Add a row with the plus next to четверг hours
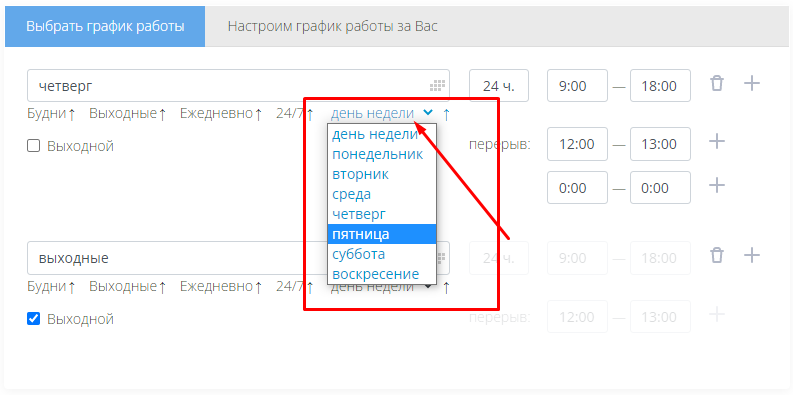Viewport: 793px width, 395px height. coord(752,83)
